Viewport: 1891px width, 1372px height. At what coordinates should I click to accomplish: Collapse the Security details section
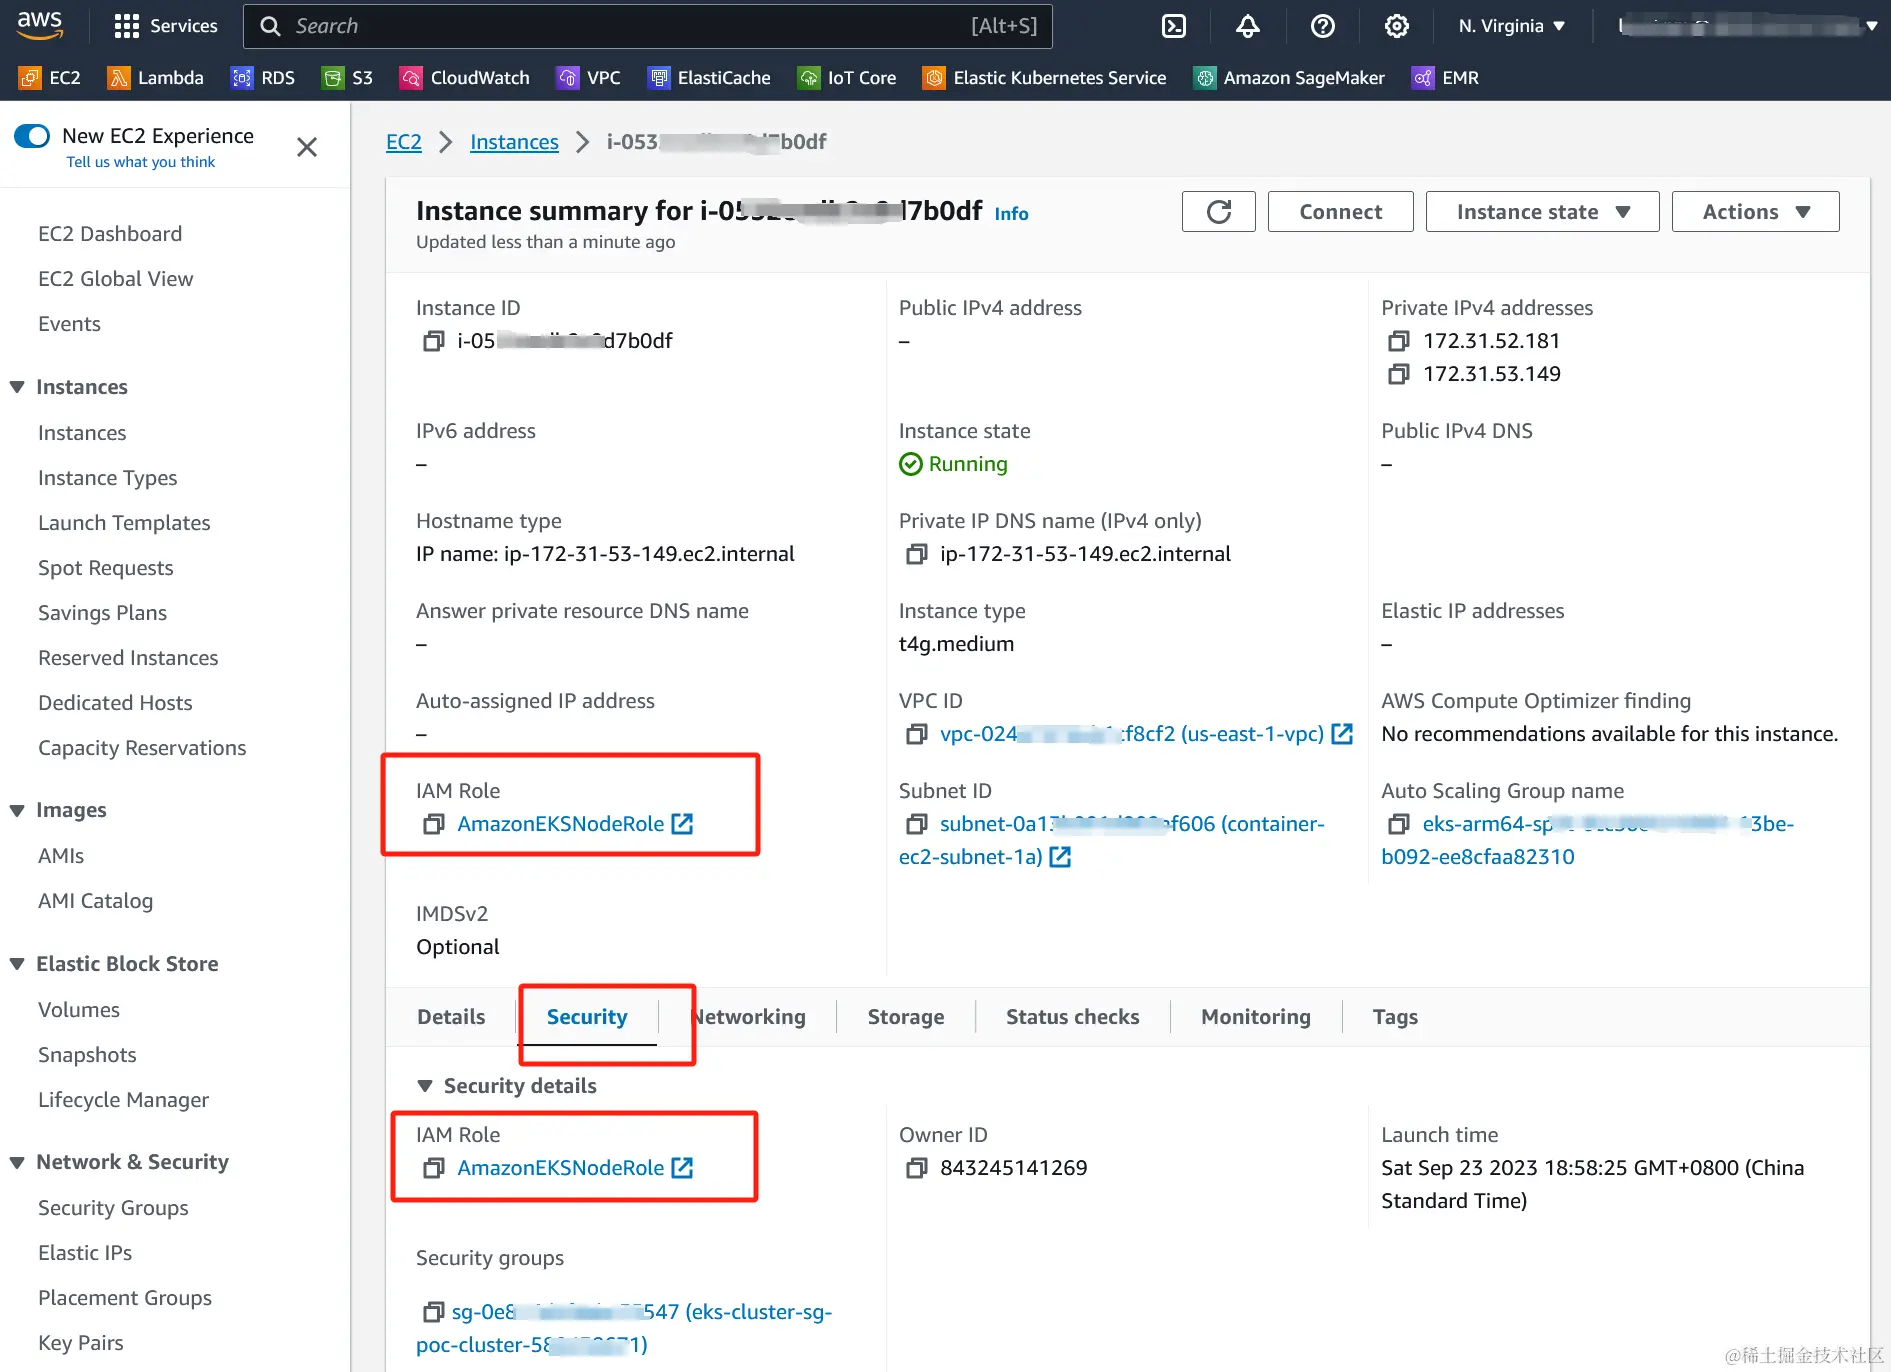pyautogui.click(x=425, y=1086)
